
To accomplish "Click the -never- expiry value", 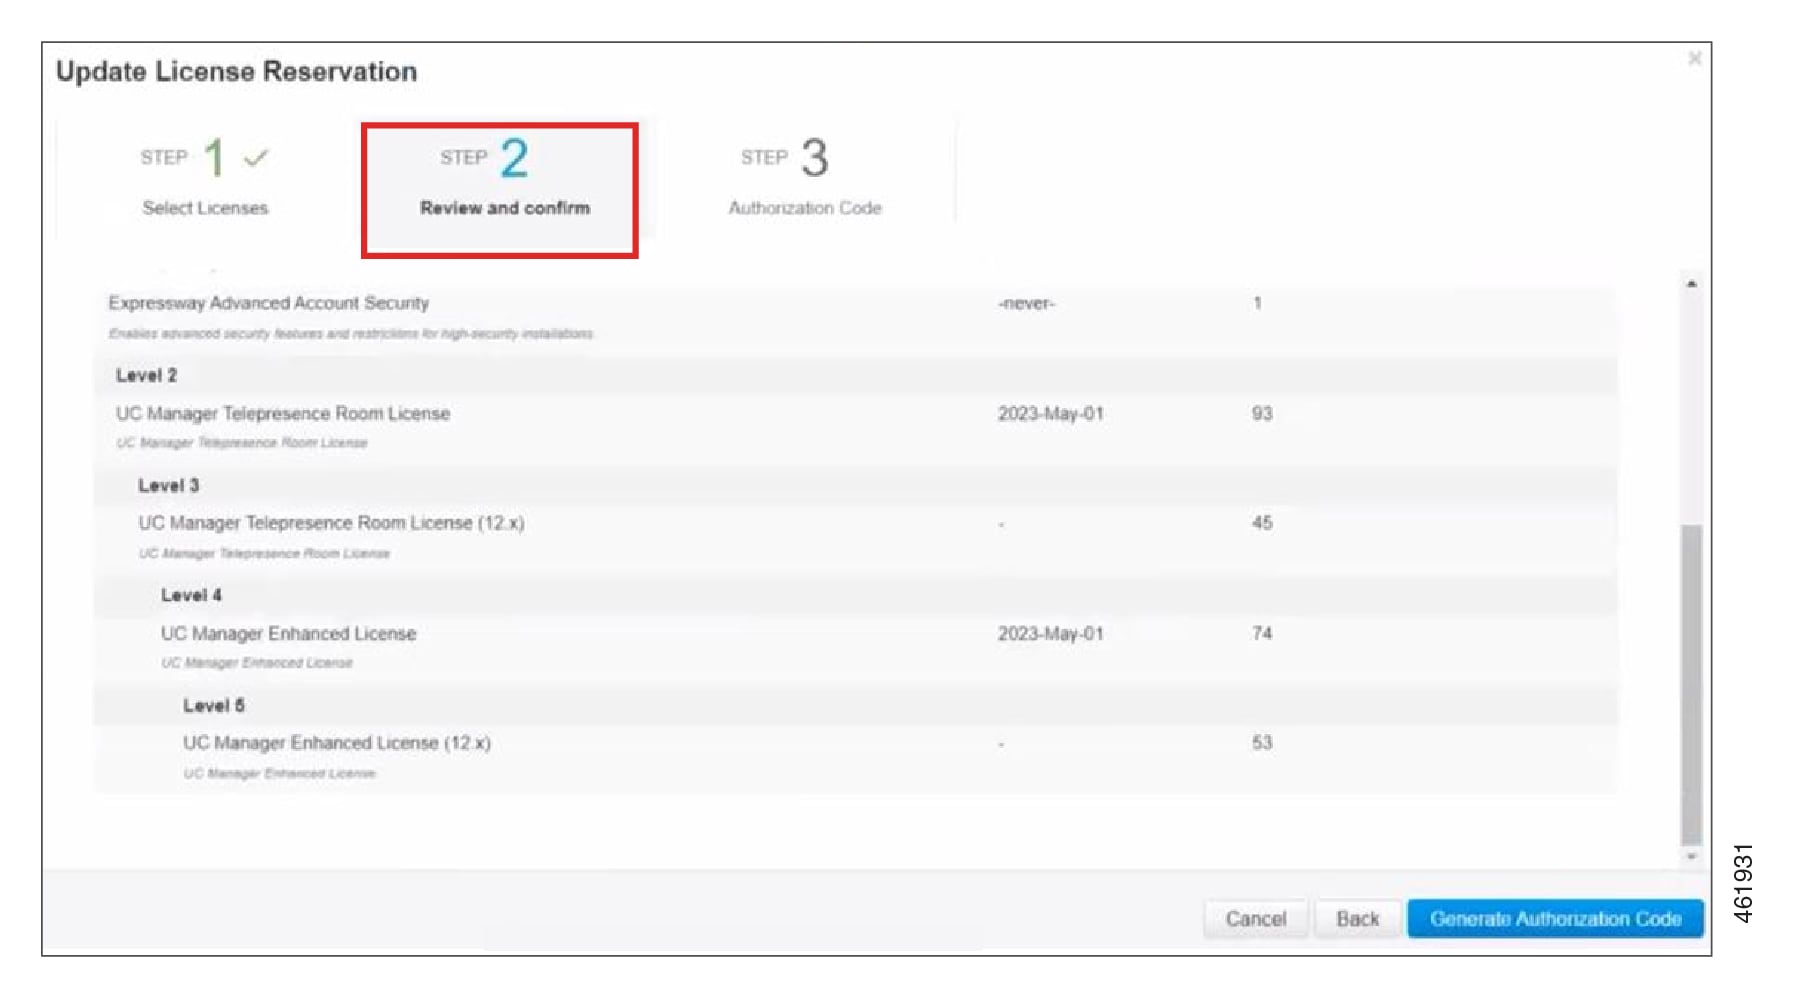I will click(1026, 304).
